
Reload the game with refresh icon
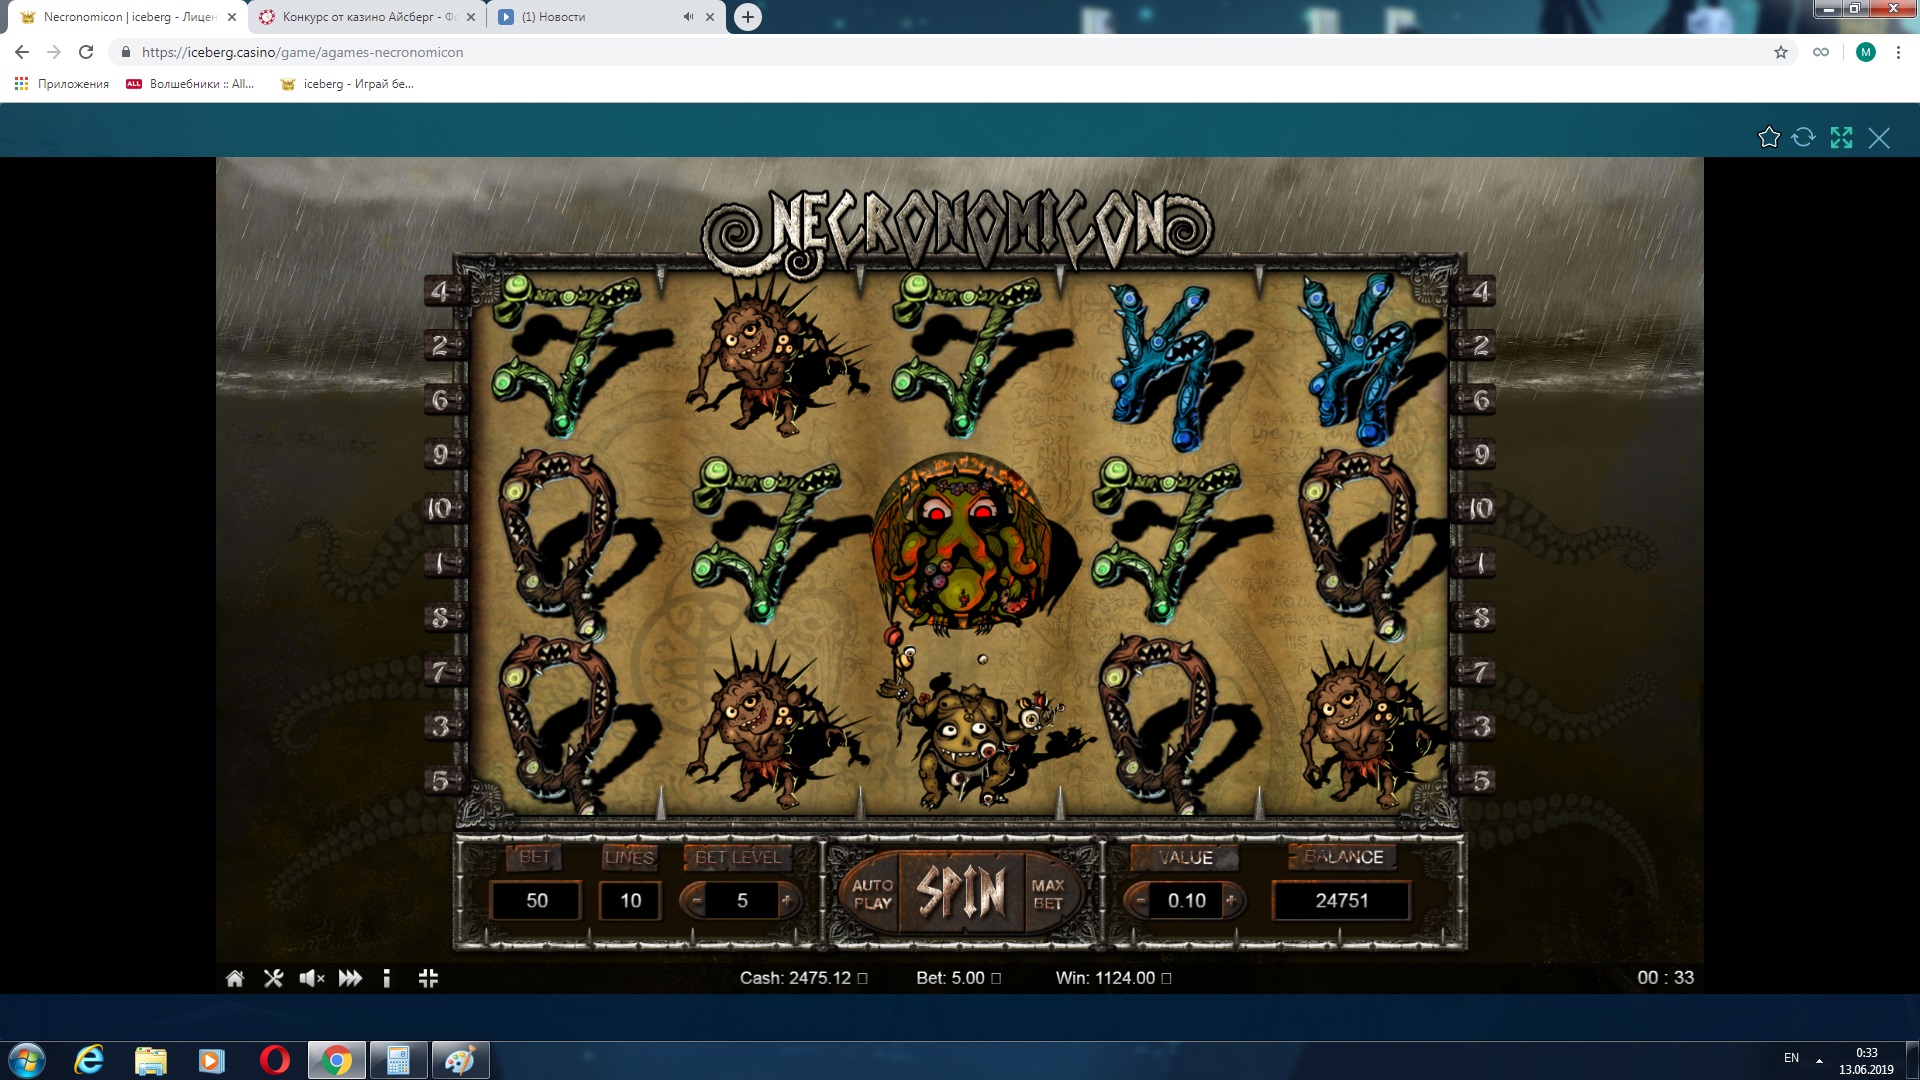pos(1803,138)
